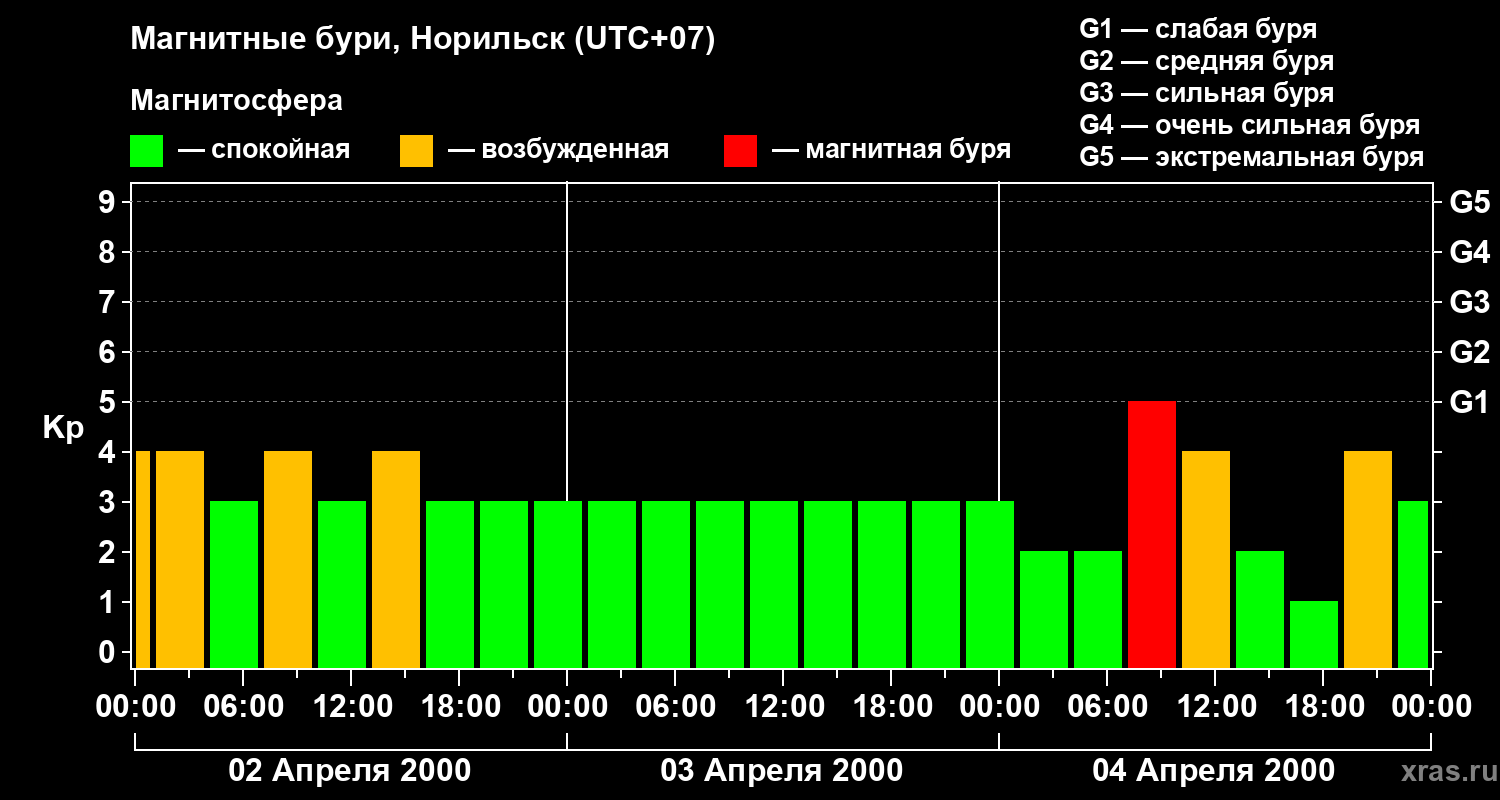
Task: Click 'G5 — экстремальная буря' description
Action: coord(1252,157)
